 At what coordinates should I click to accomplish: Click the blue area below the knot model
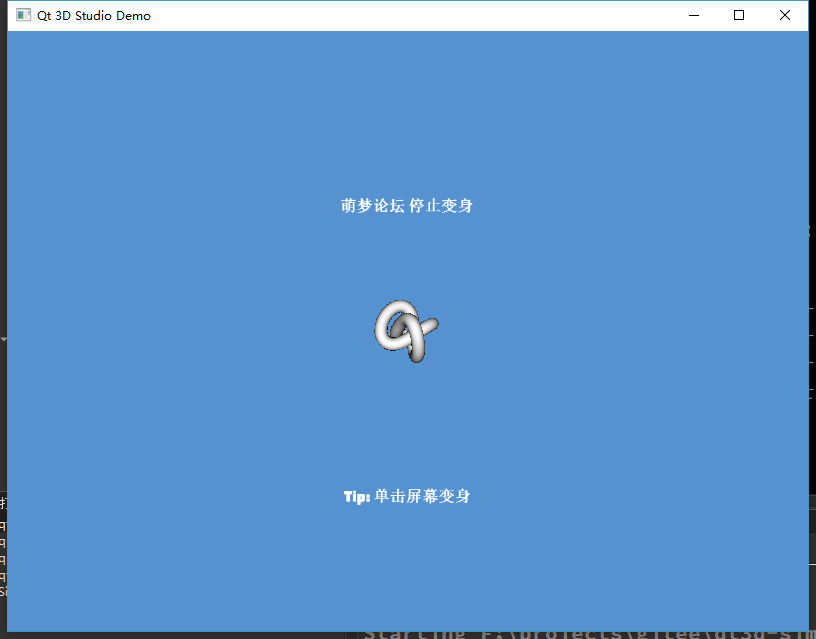tap(405, 420)
